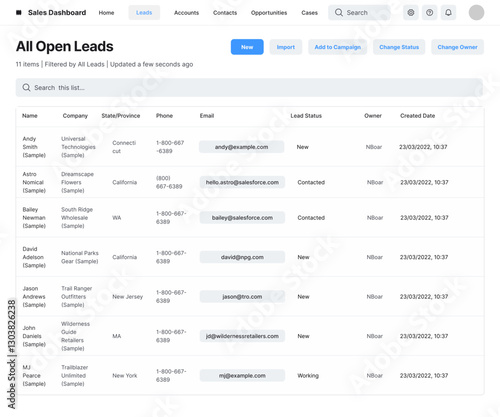Image resolution: width=500 pixels, height=417 pixels.
Task: Click email andy@example.com
Action: pos(241,147)
